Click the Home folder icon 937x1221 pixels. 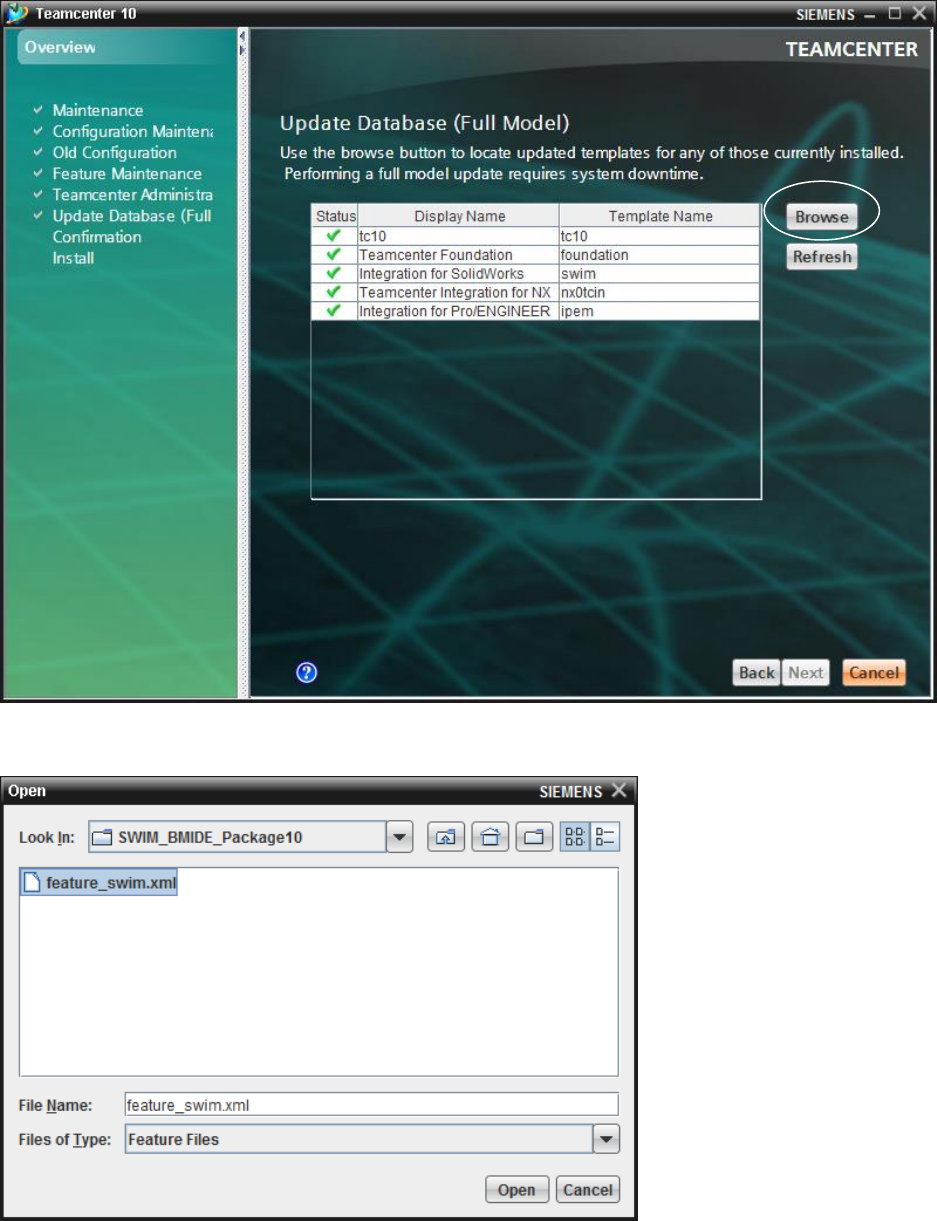pyautogui.click(x=491, y=838)
